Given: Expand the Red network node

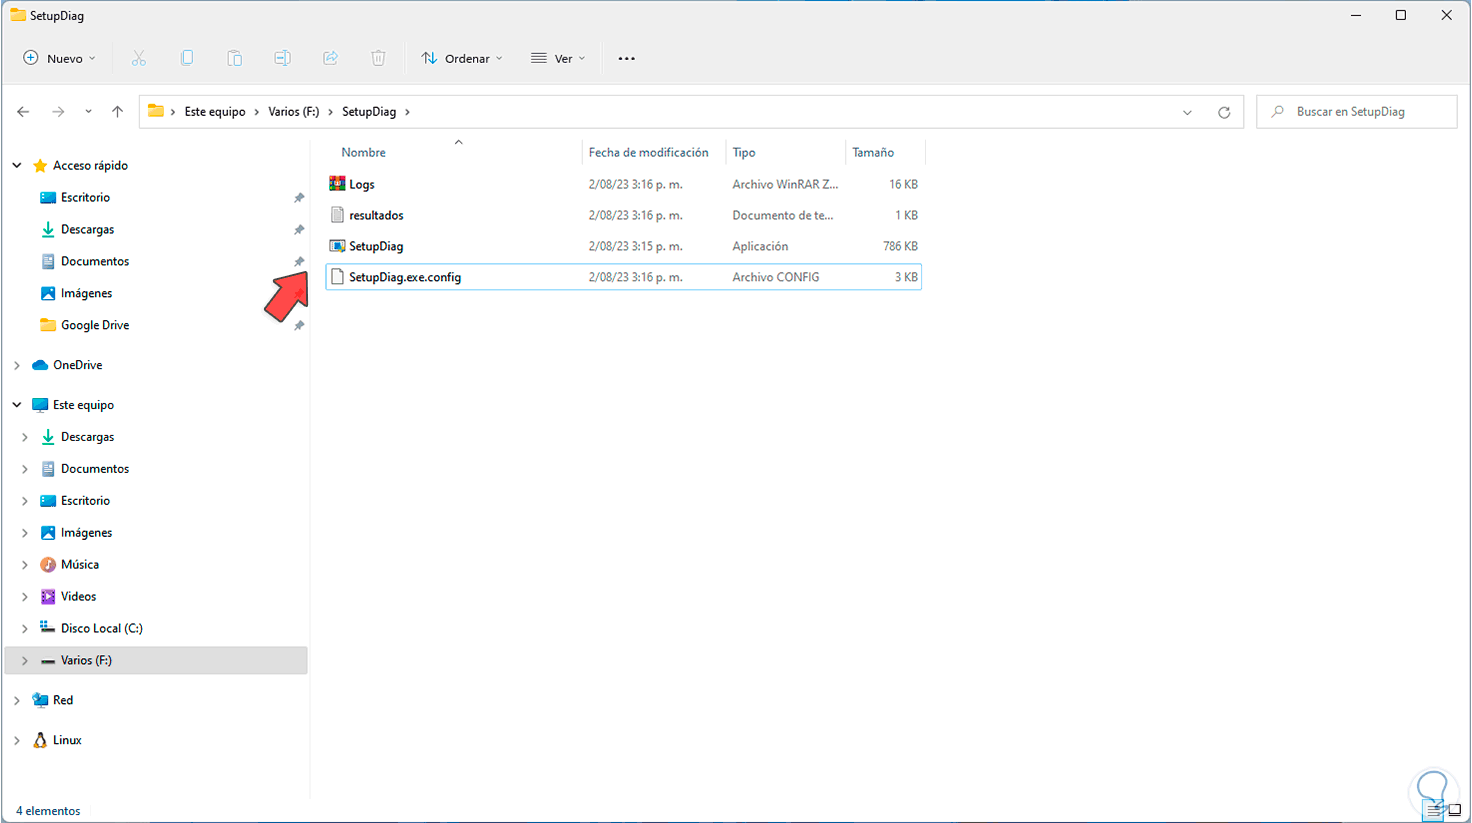Looking at the screenshot, I should coord(17,701).
